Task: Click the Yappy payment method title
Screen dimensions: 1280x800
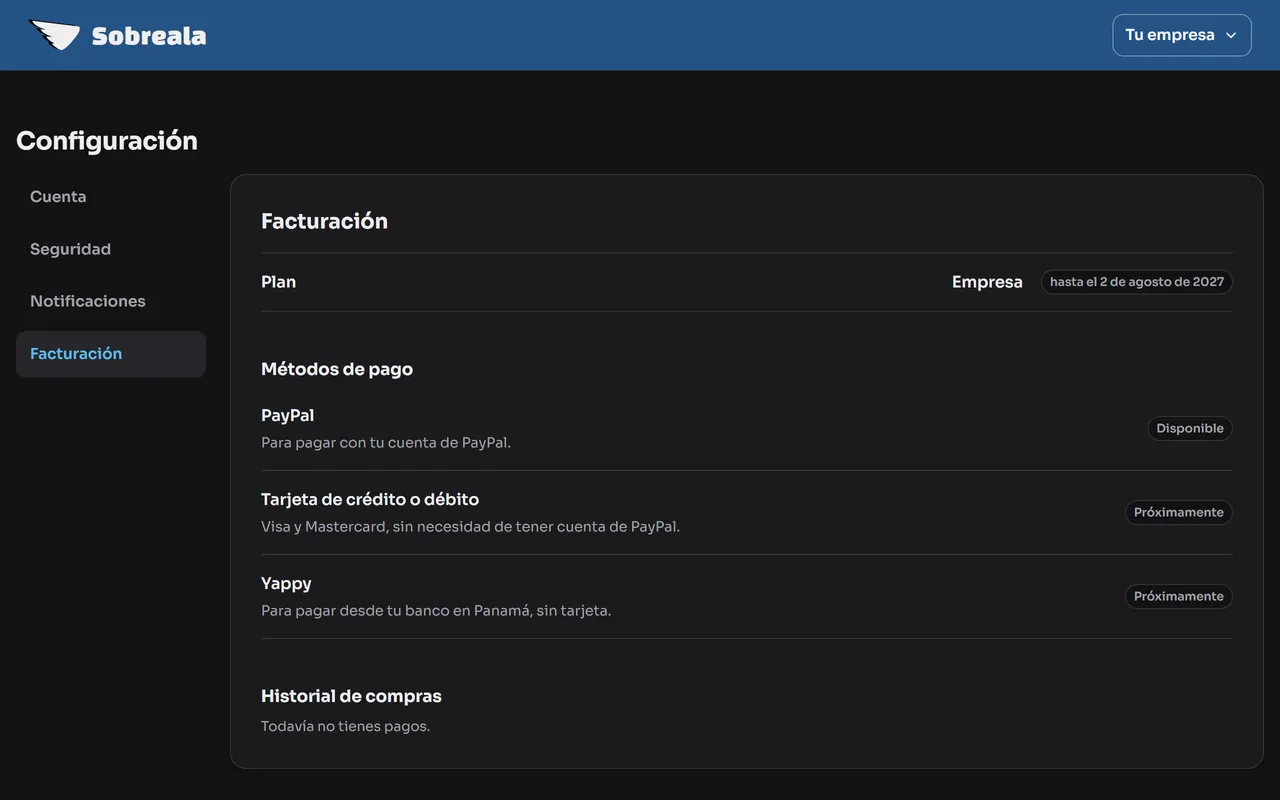Action: 286,583
